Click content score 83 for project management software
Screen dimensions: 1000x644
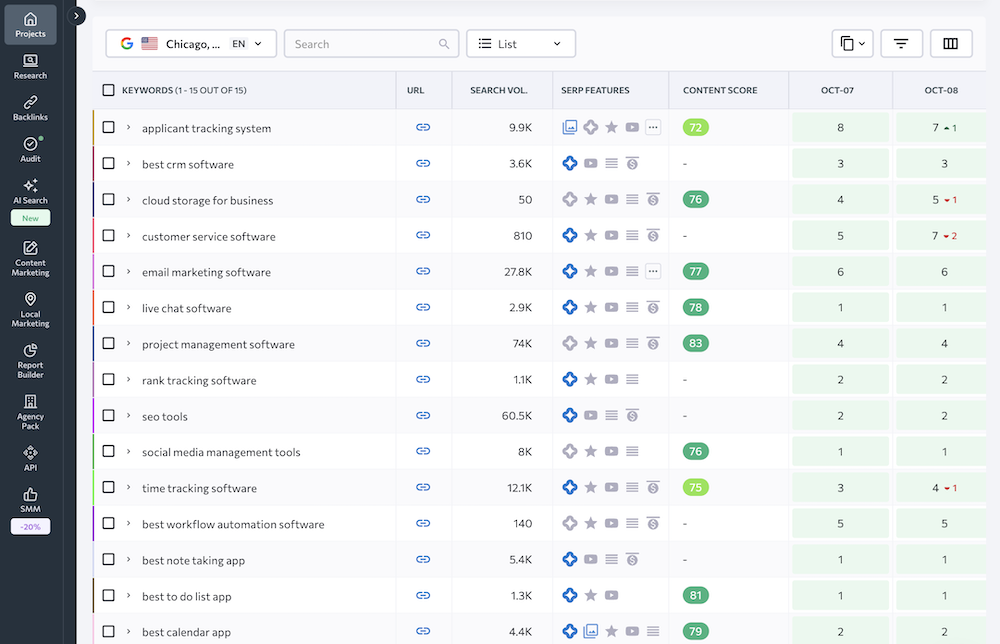[696, 344]
